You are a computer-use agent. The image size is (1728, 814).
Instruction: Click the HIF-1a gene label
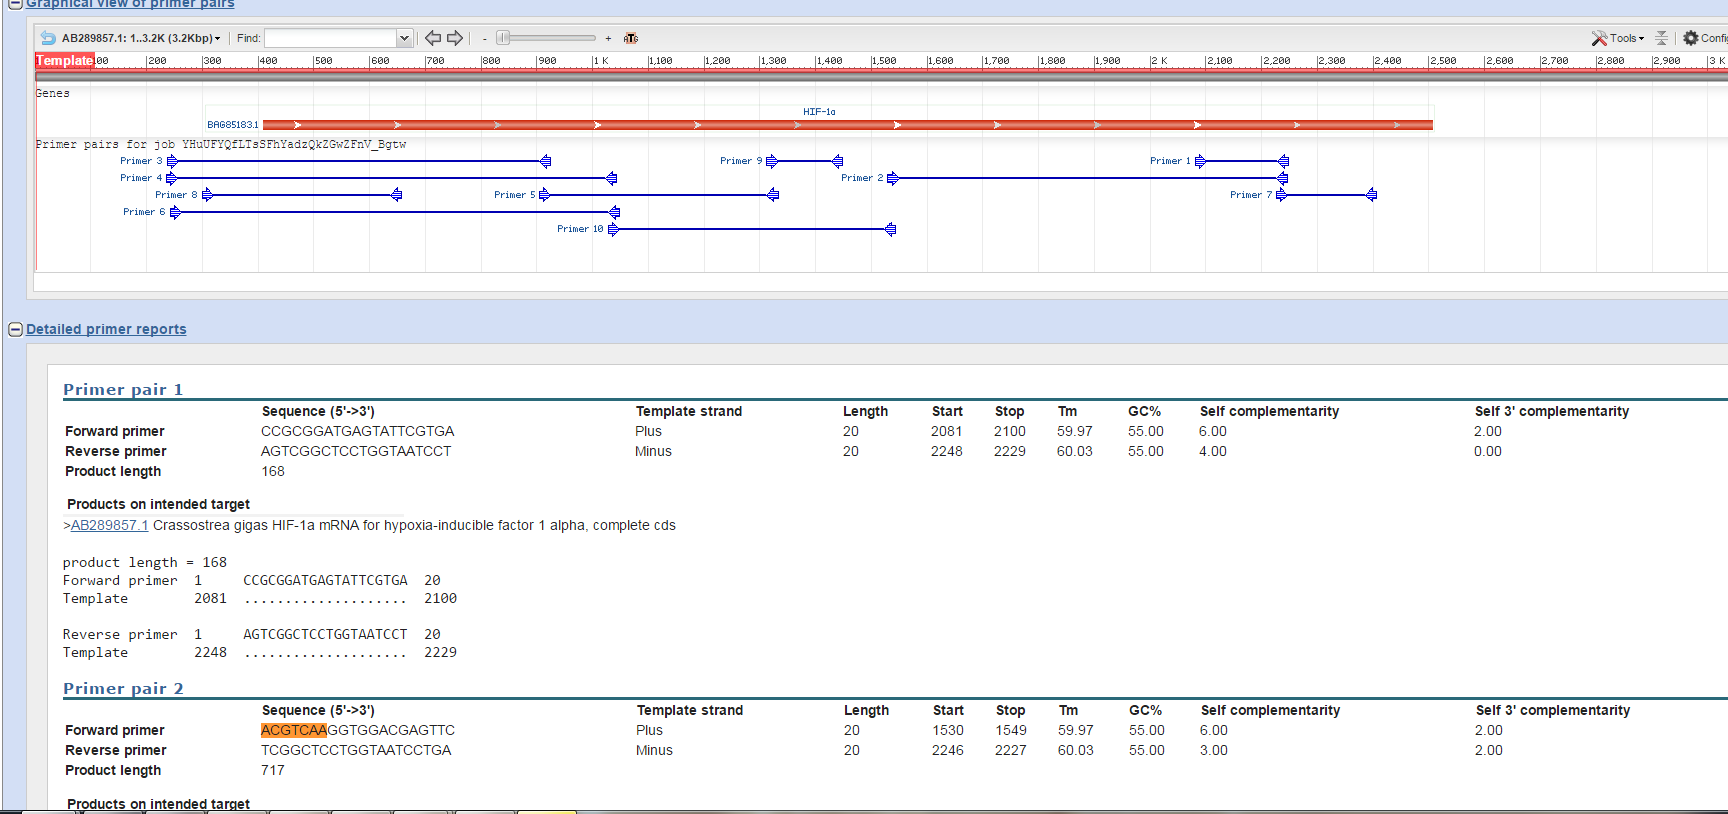819,112
